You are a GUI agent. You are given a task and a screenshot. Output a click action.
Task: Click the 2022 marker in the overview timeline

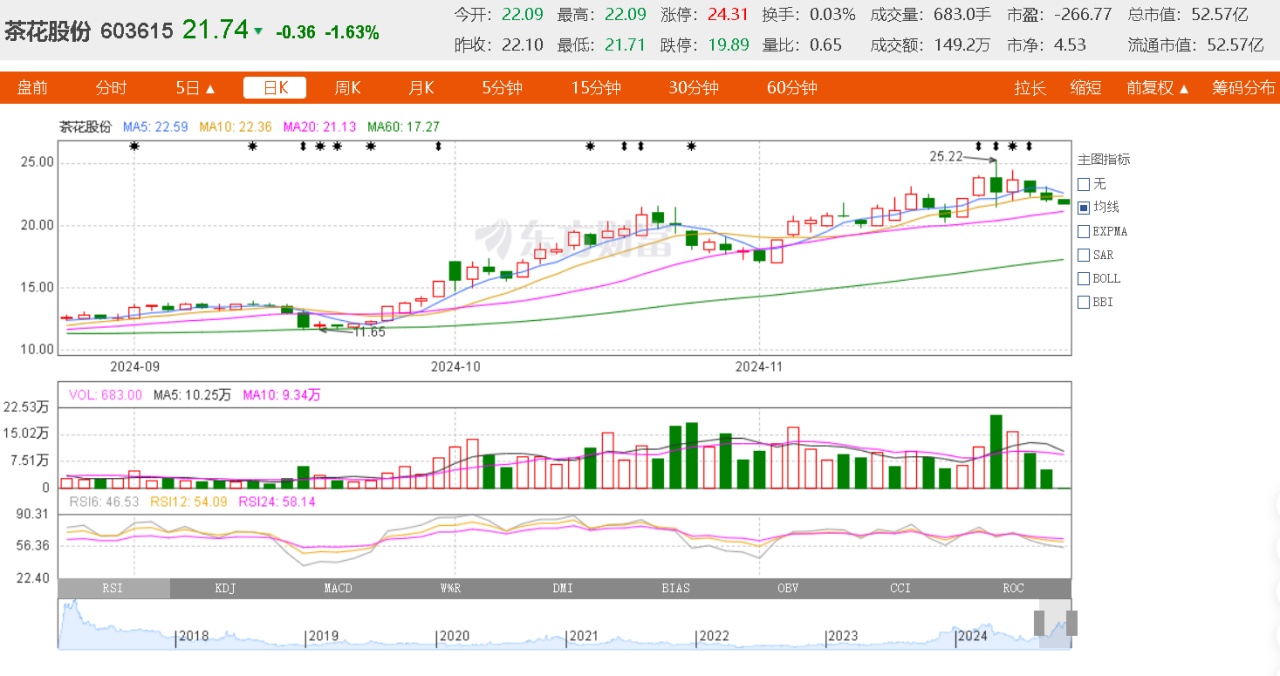click(714, 636)
